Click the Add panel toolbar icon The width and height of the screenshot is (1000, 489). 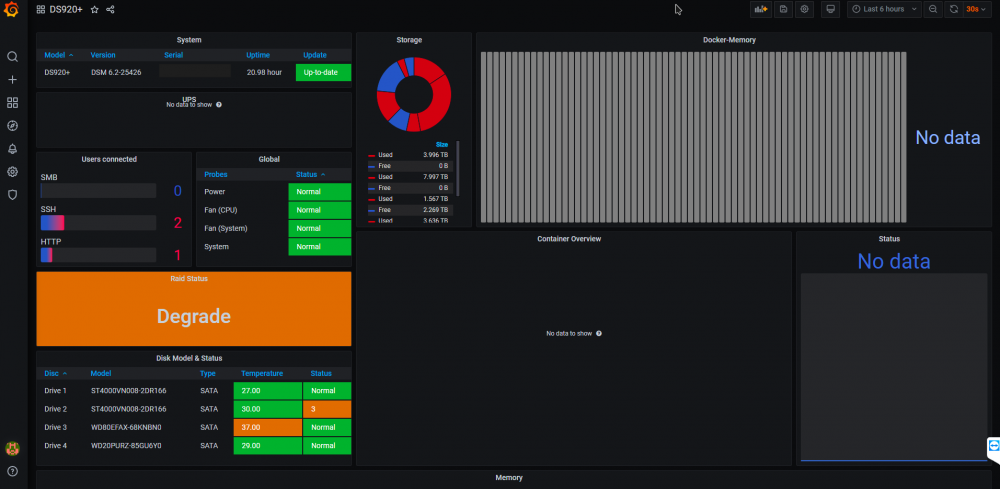tap(761, 9)
